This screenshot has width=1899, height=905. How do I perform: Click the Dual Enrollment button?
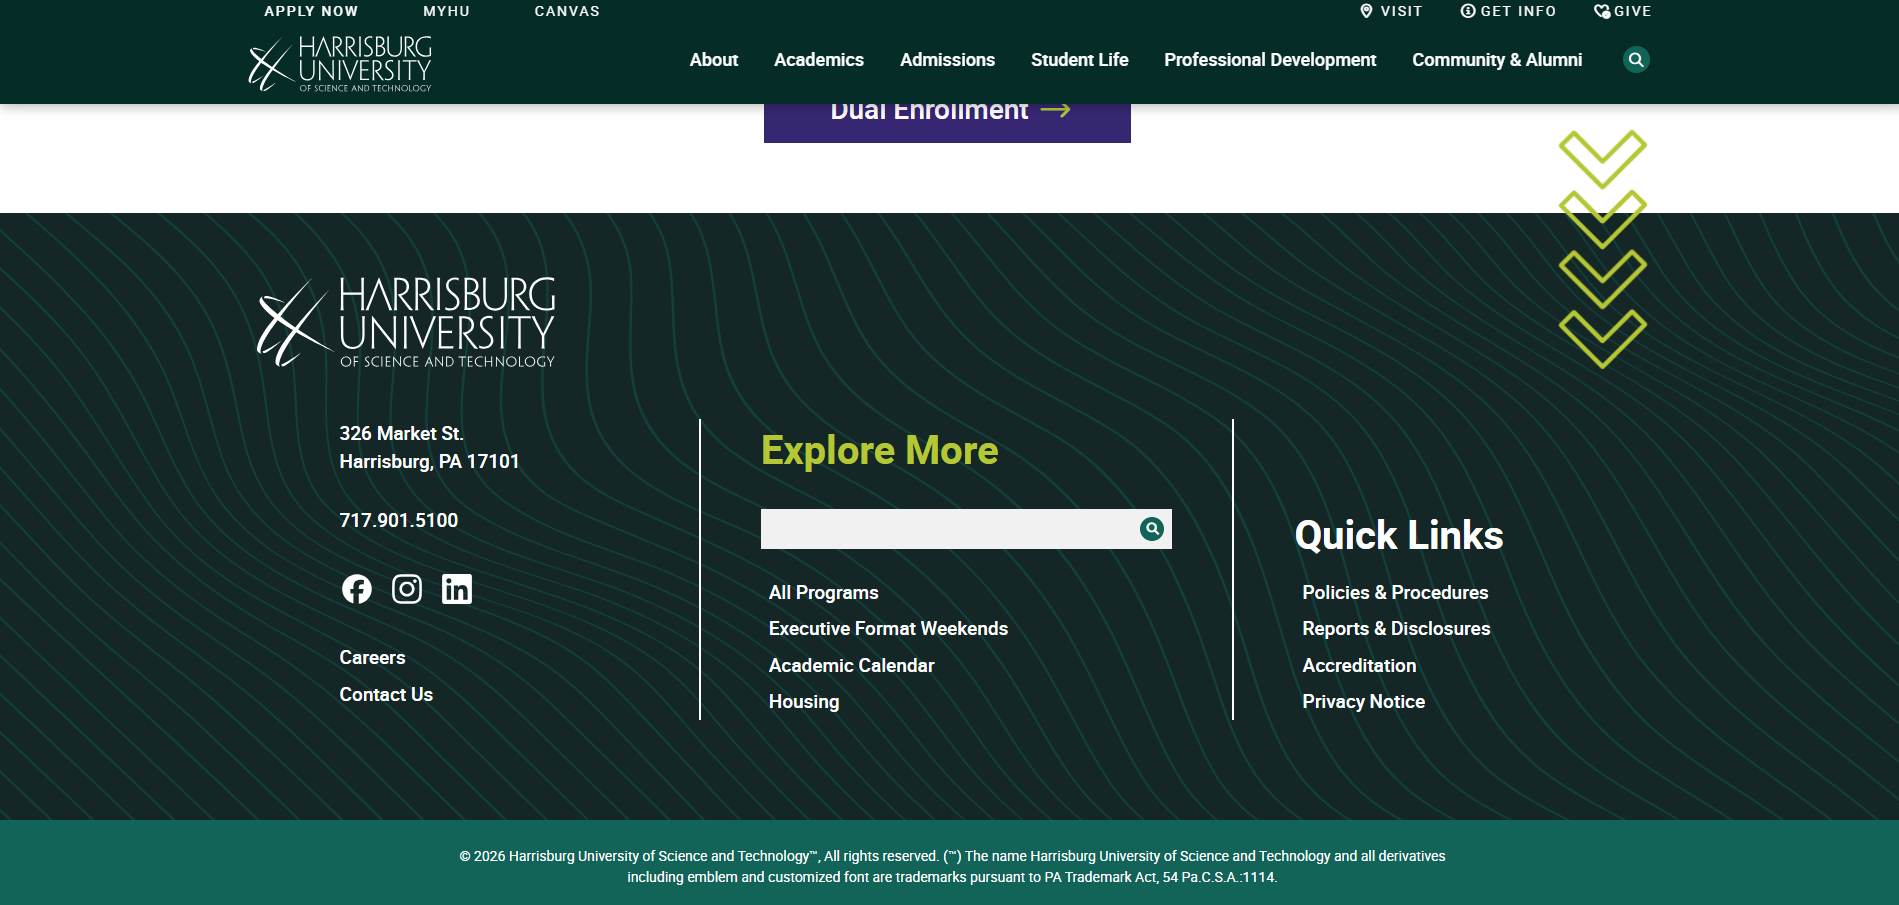click(947, 122)
